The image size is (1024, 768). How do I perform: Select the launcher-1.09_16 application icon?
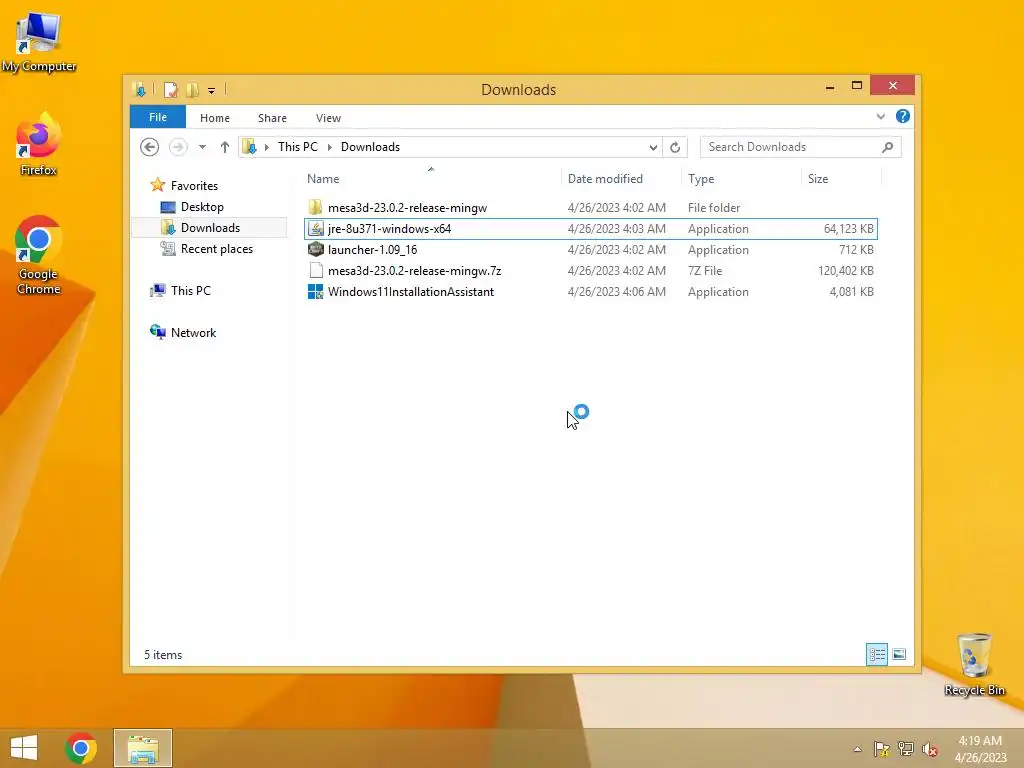[x=315, y=249]
